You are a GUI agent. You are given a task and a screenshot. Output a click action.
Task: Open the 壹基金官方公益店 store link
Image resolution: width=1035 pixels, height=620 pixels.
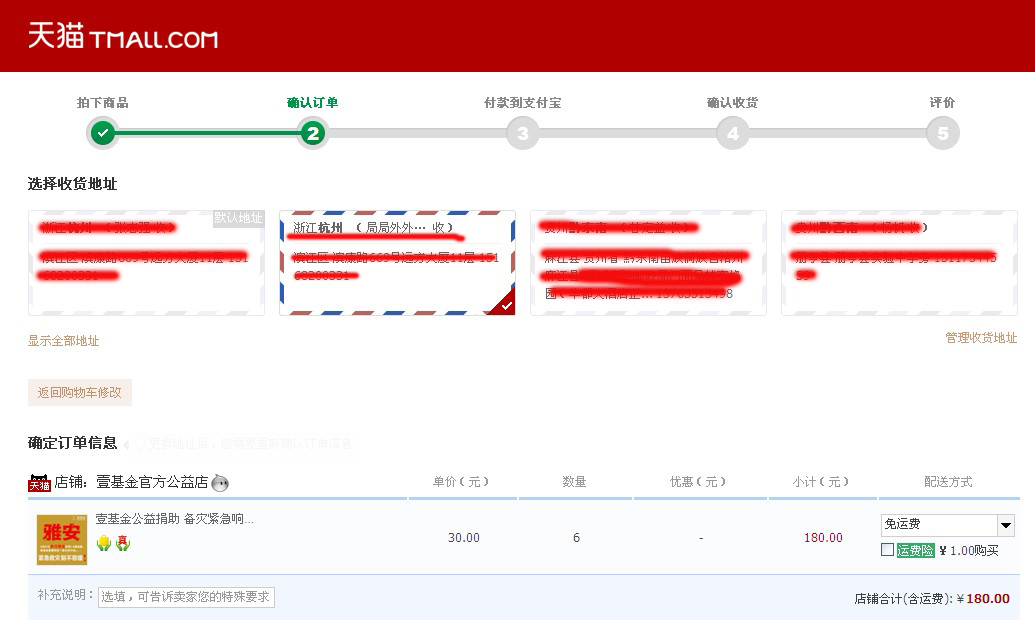tap(151, 482)
